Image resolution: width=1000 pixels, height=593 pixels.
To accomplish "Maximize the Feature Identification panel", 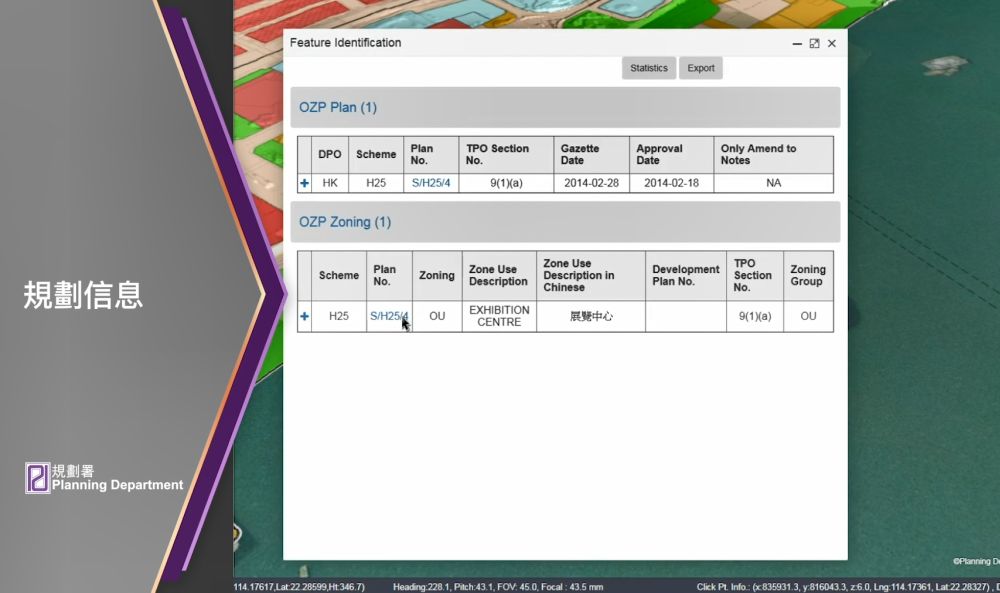I will click(814, 44).
